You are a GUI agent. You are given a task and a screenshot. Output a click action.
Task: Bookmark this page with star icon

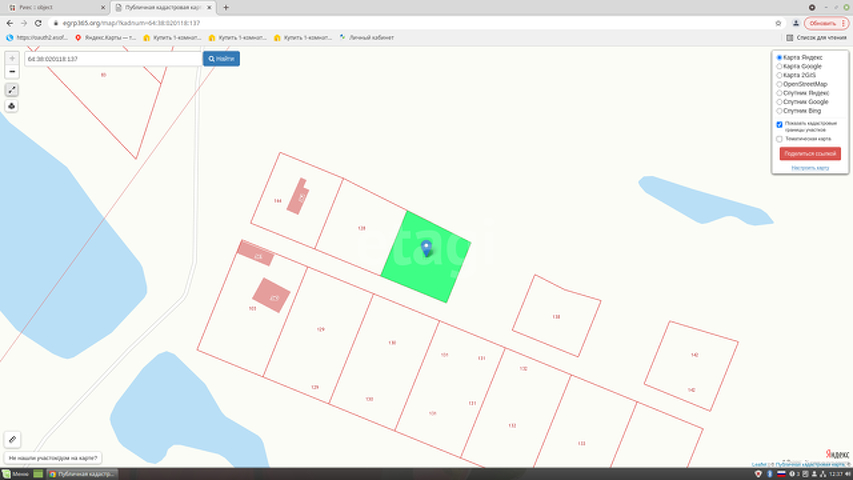[x=778, y=22]
